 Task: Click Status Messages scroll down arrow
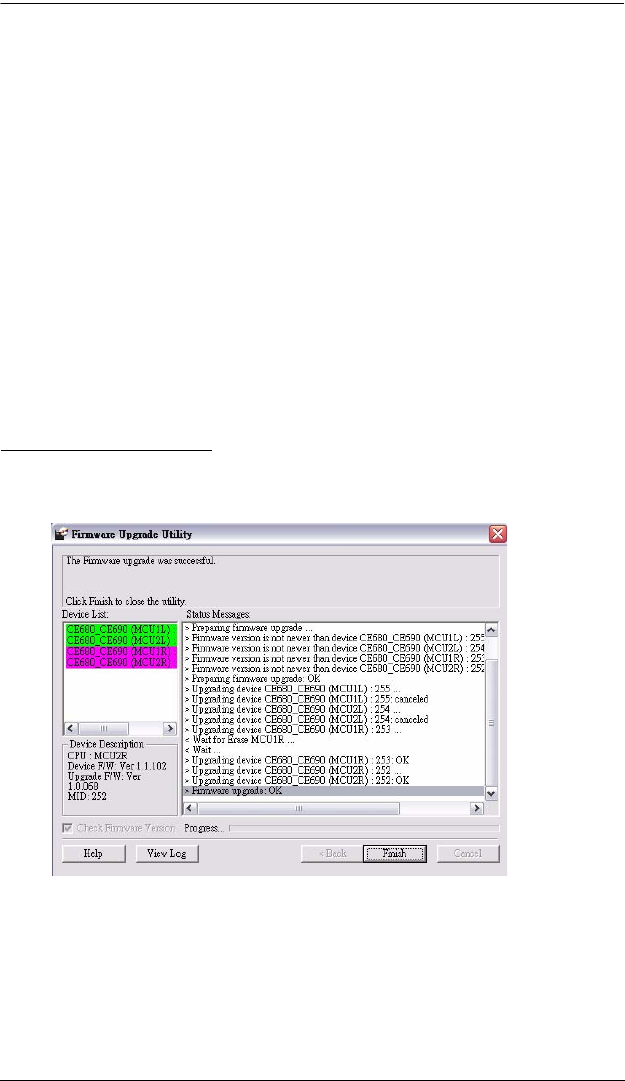pyautogui.click(x=491, y=794)
